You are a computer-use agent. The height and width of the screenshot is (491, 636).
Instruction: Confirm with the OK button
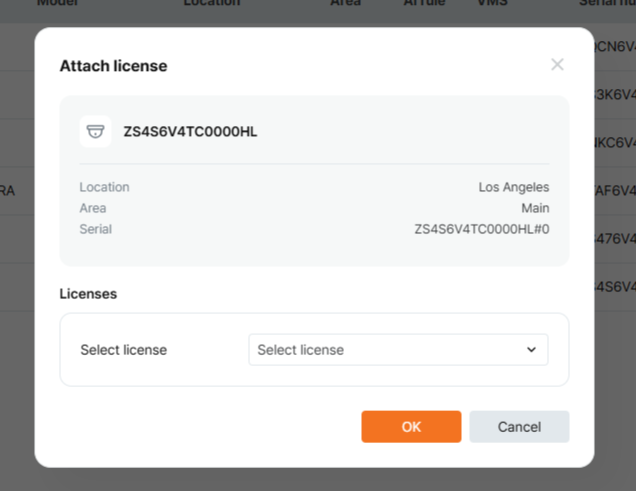coord(411,427)
